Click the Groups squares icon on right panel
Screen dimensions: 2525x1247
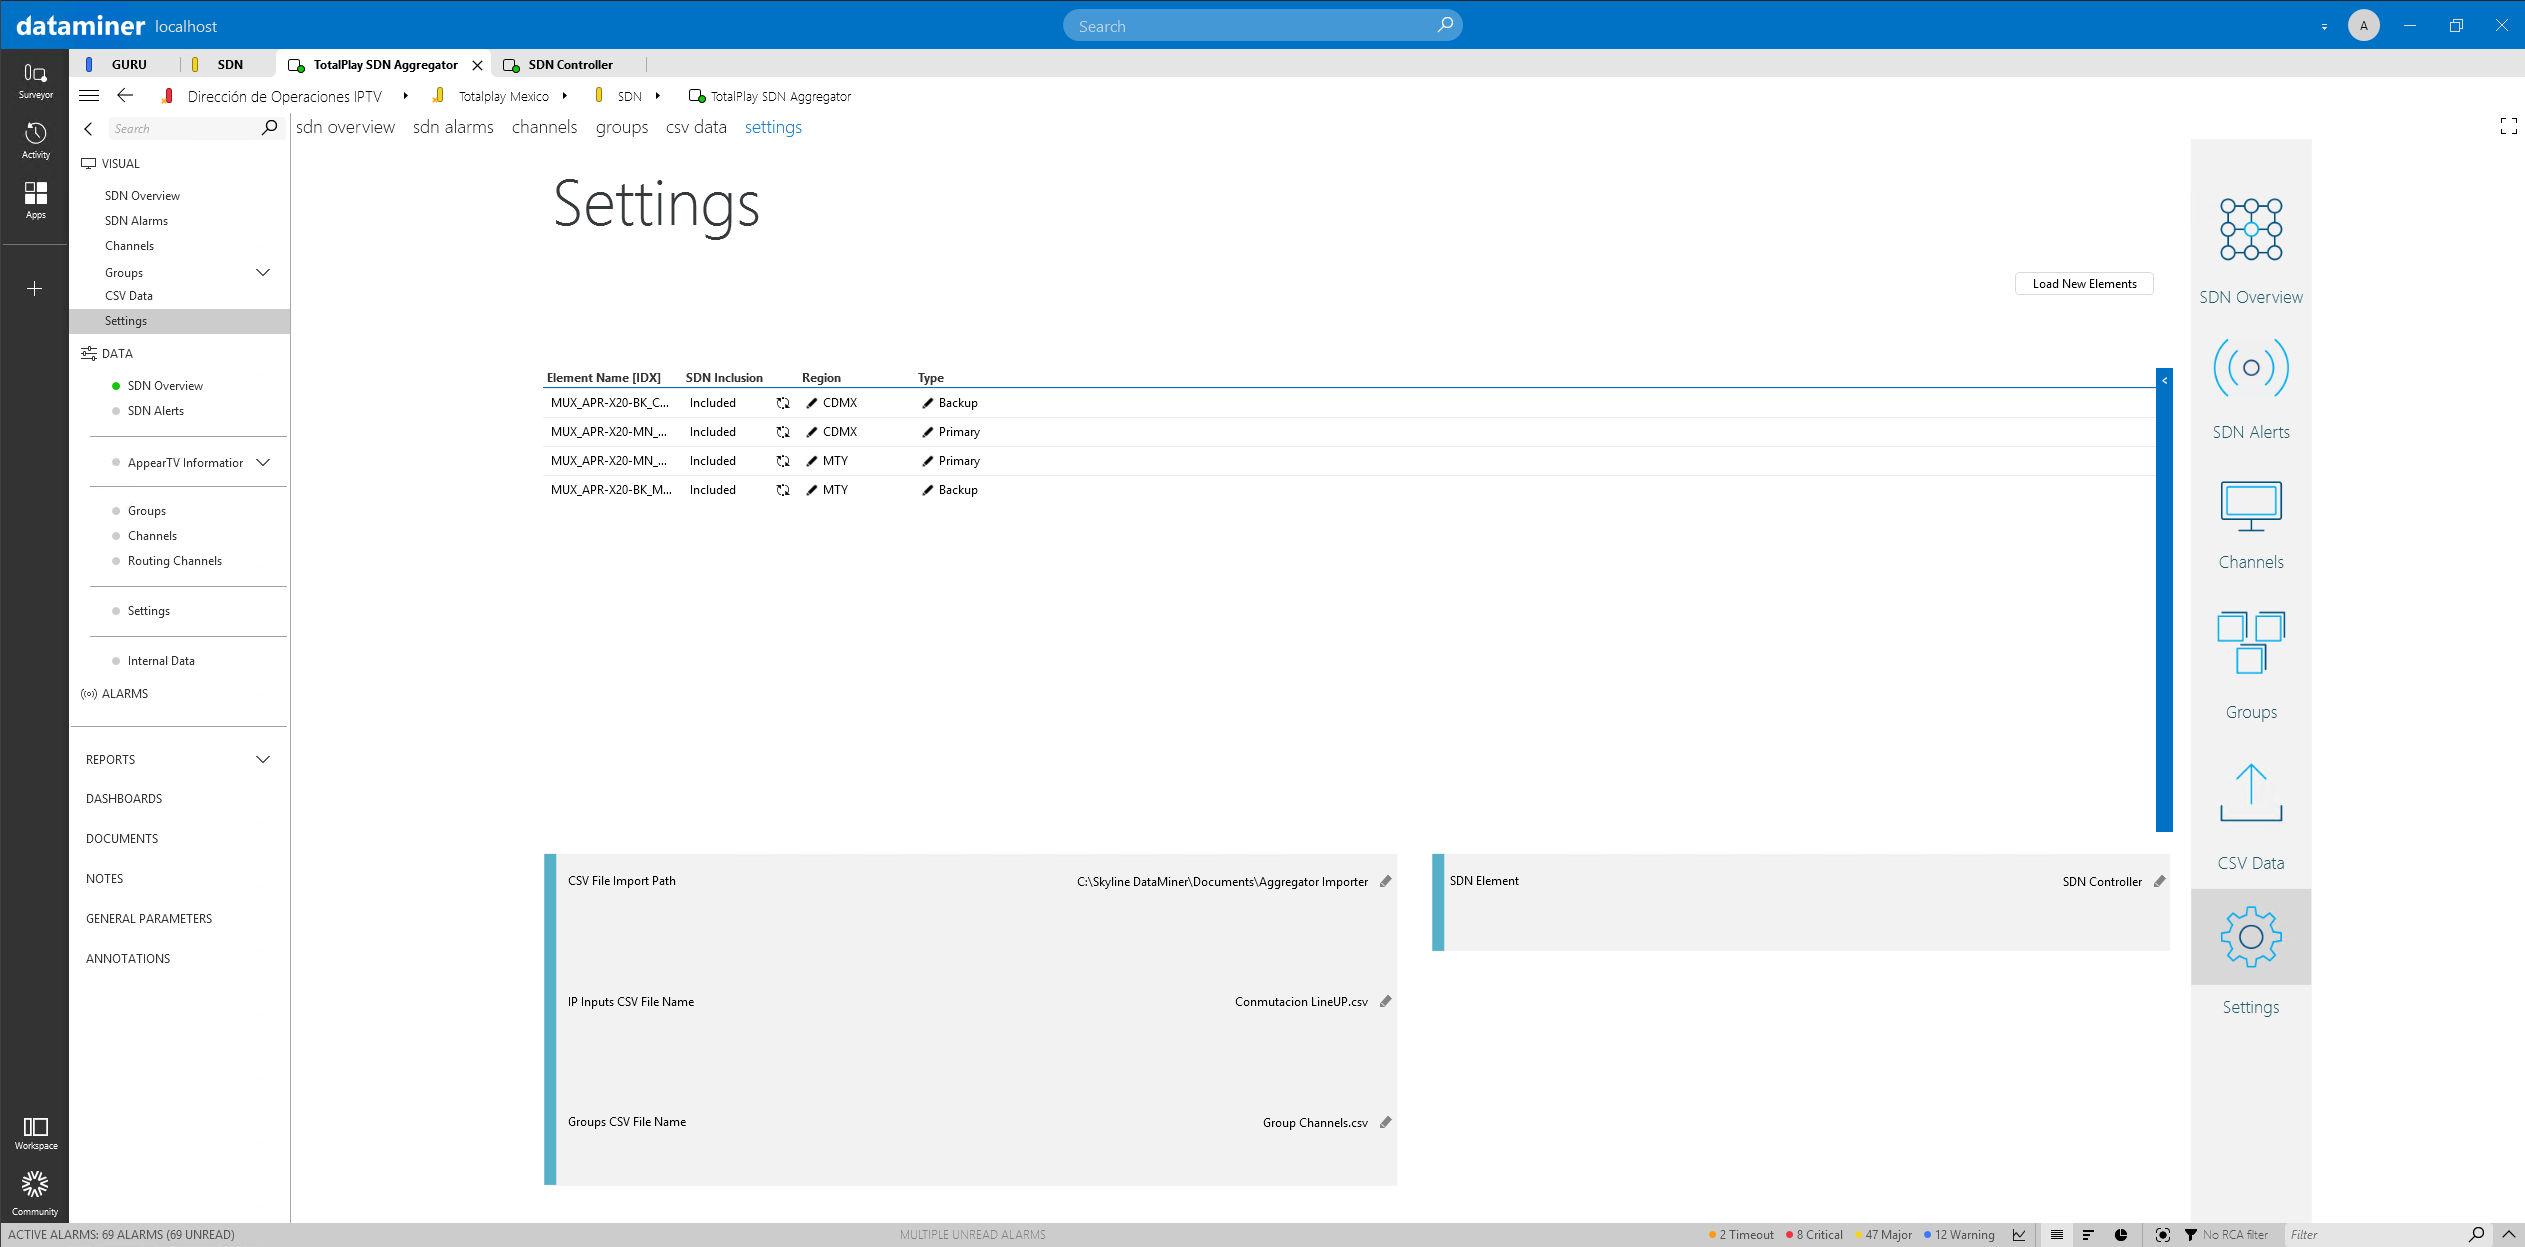[x=2250, y=642]
